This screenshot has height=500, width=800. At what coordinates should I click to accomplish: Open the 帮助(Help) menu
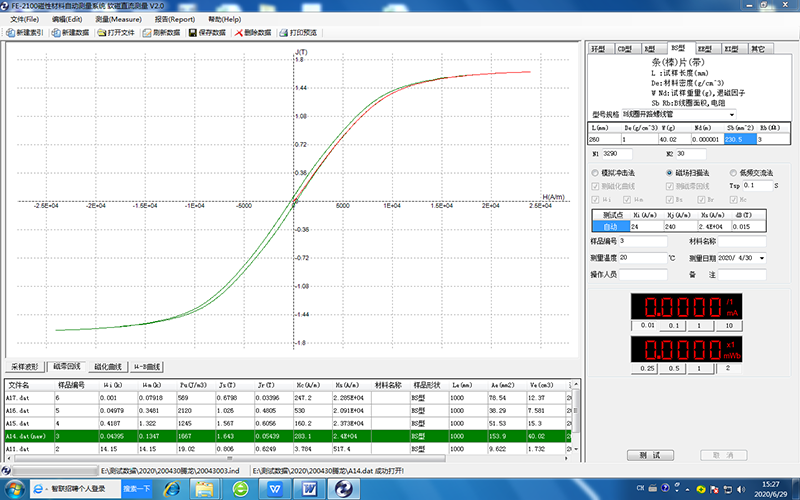point(224,19)
